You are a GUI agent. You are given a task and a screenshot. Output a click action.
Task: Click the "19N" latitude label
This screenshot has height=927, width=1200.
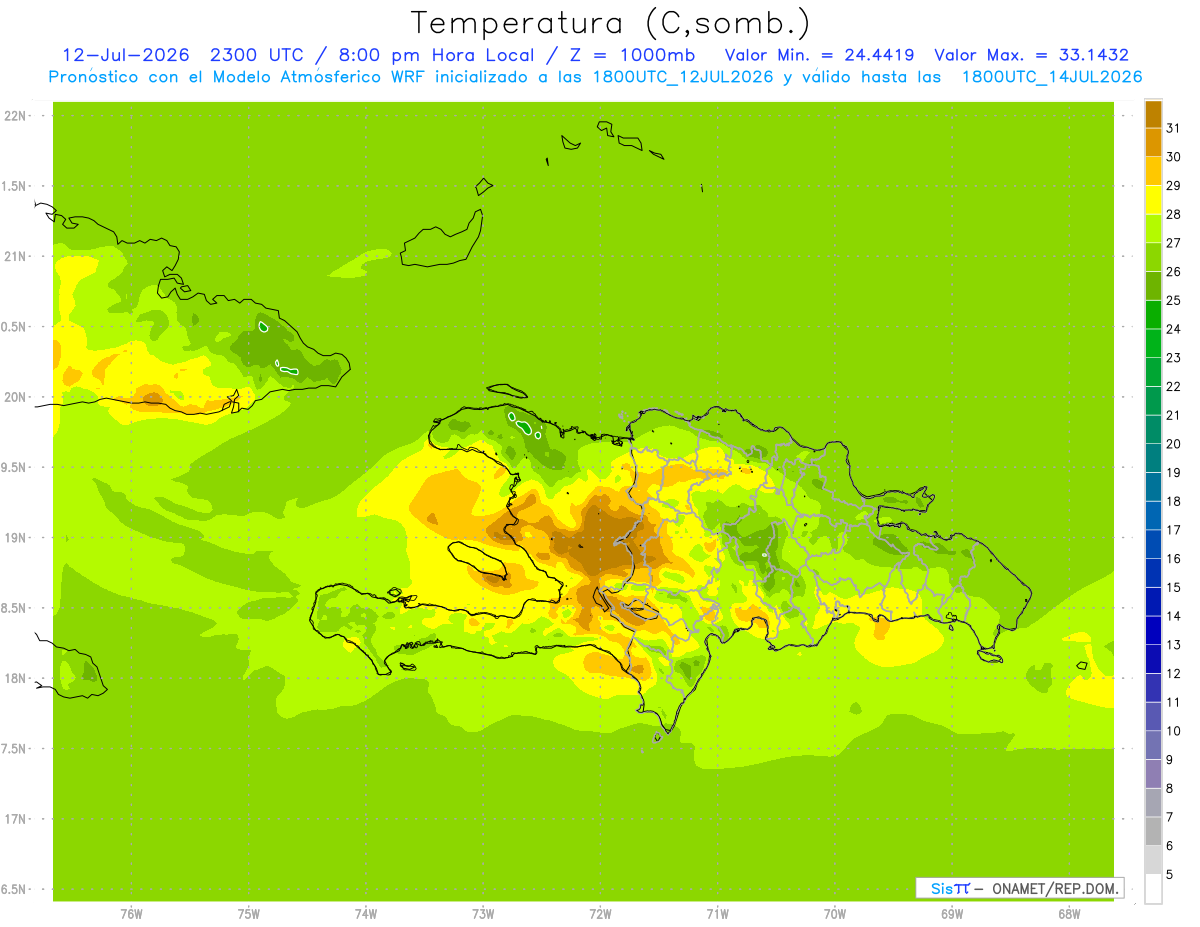click(x=16, y=538)
